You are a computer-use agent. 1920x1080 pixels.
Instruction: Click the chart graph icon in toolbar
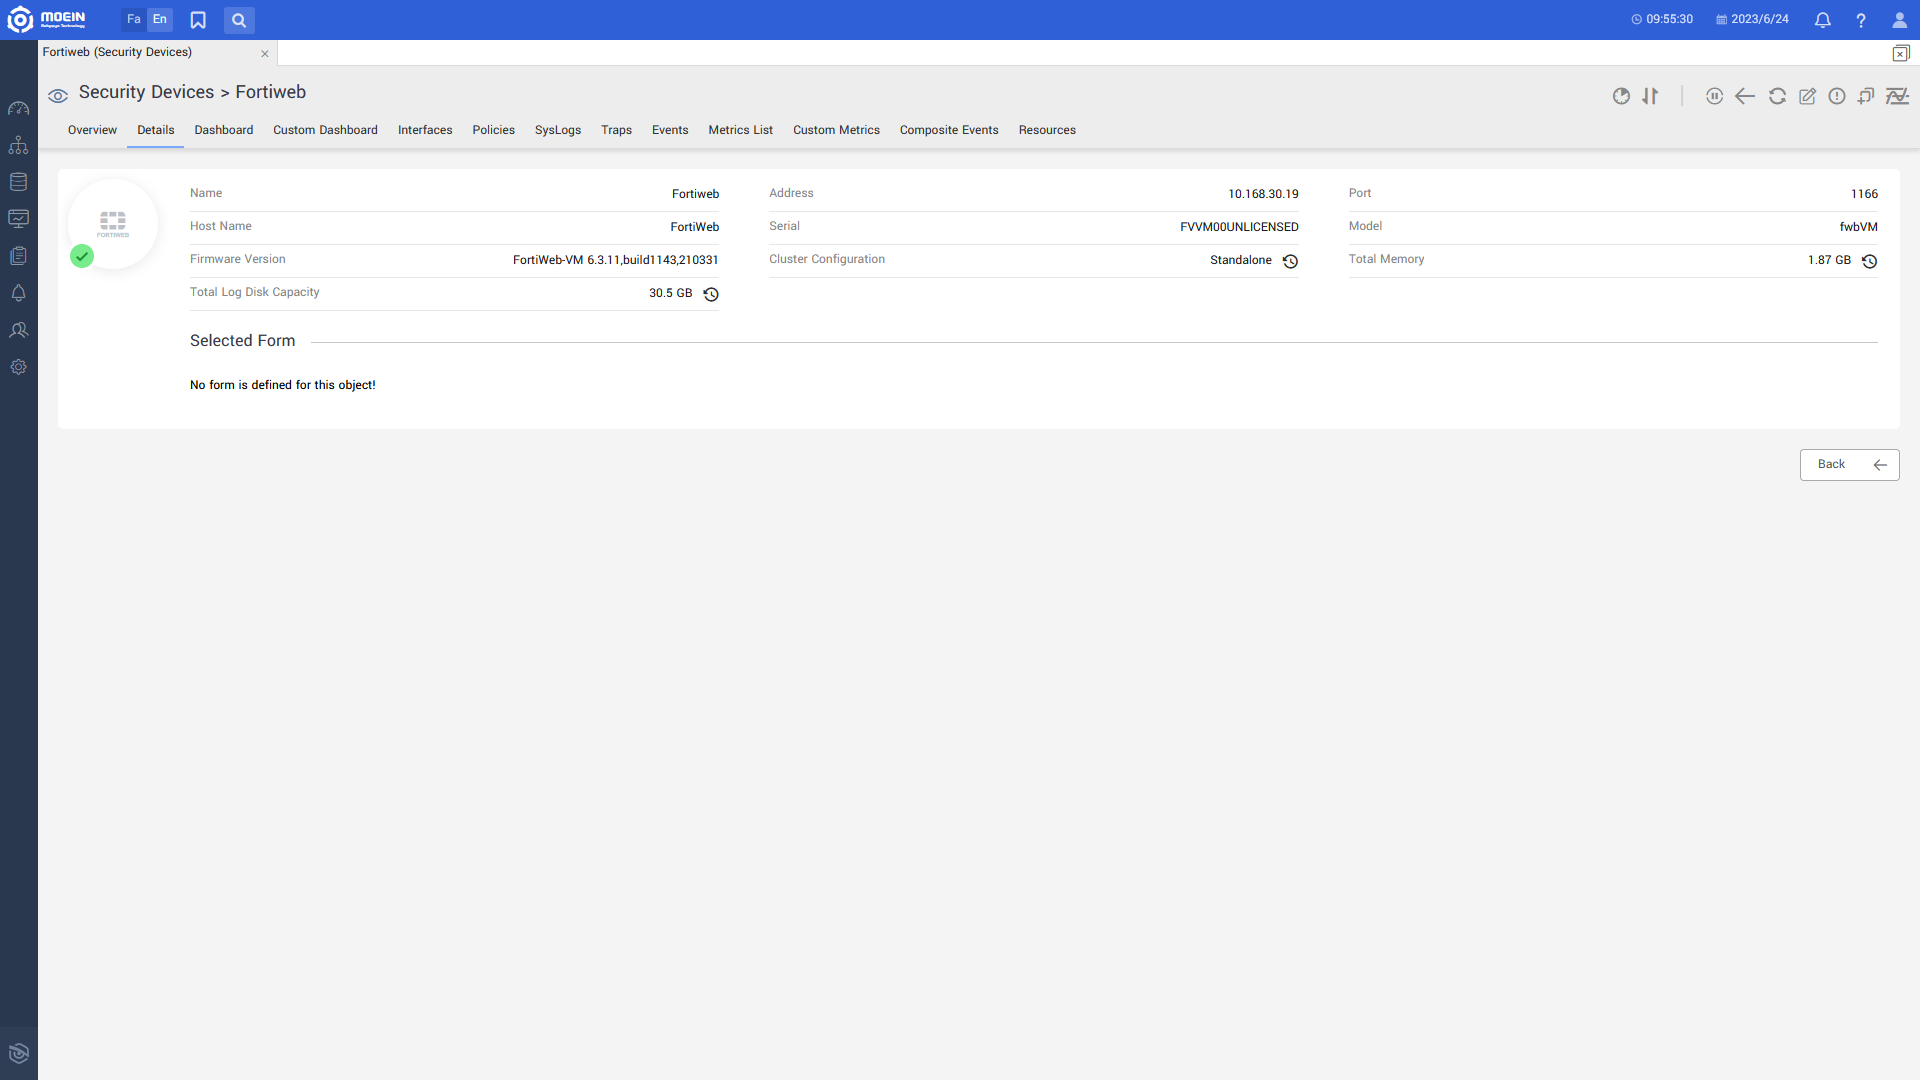(x=1897, y=96)
